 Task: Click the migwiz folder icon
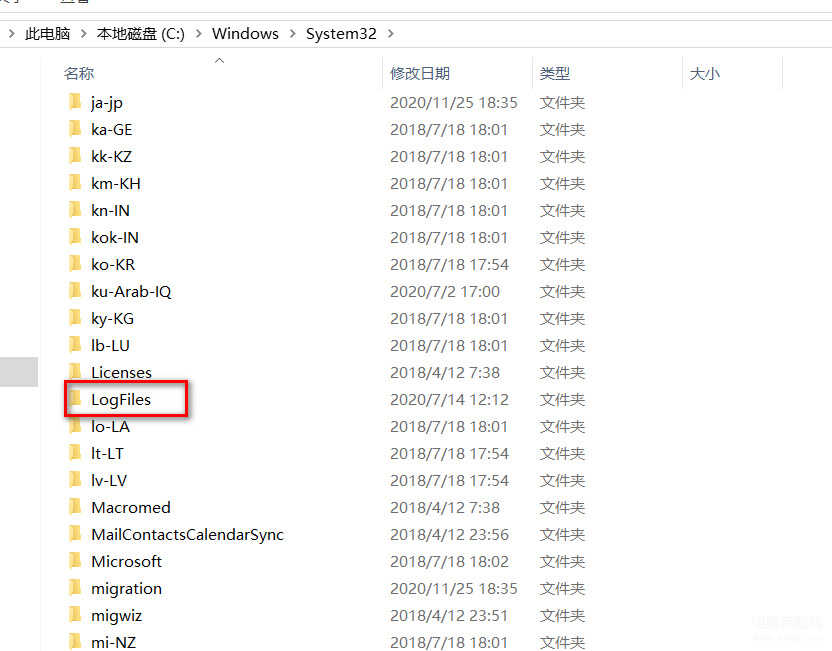point(75,615)
